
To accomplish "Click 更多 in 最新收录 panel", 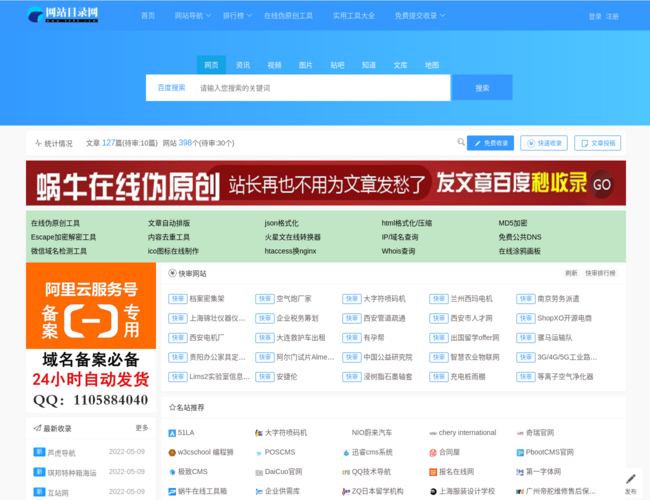I will pyautogui.click(x=142, y=428).
